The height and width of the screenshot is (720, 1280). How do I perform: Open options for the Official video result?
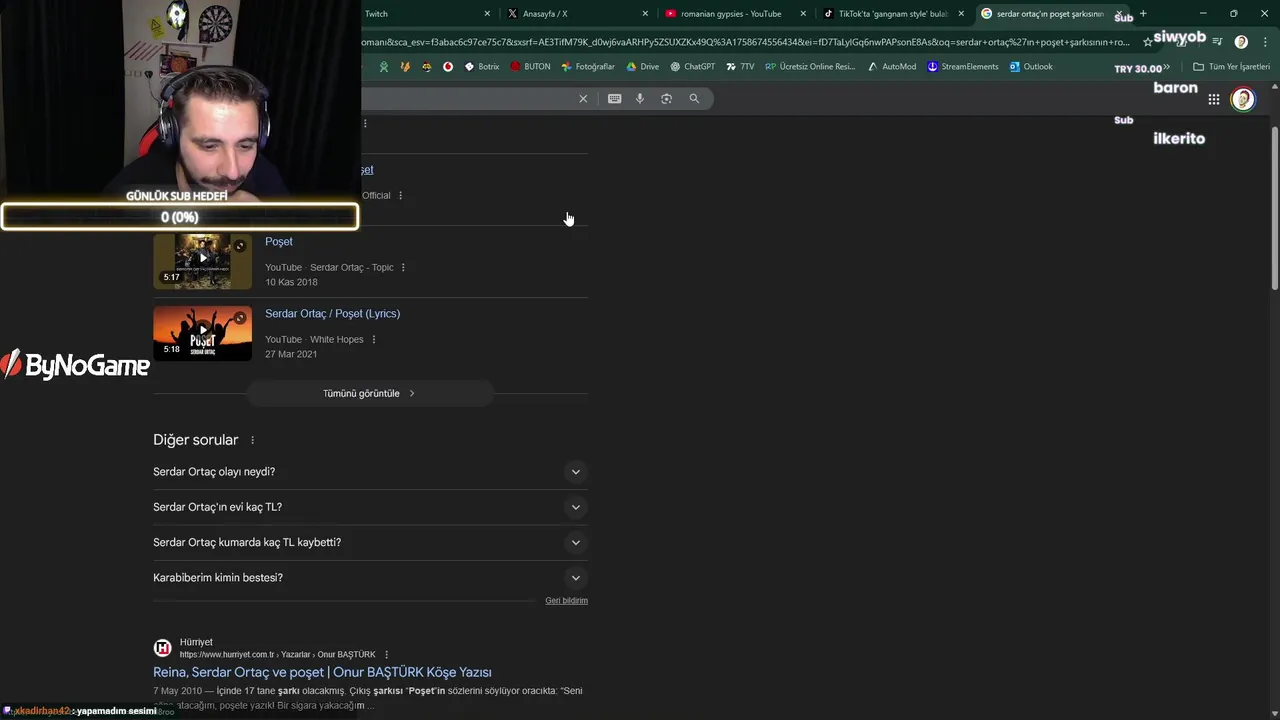point(401,195)
